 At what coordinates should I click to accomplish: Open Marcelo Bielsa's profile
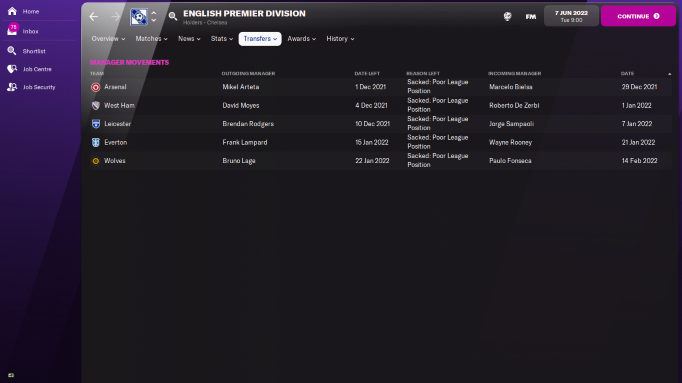(511, 87)
